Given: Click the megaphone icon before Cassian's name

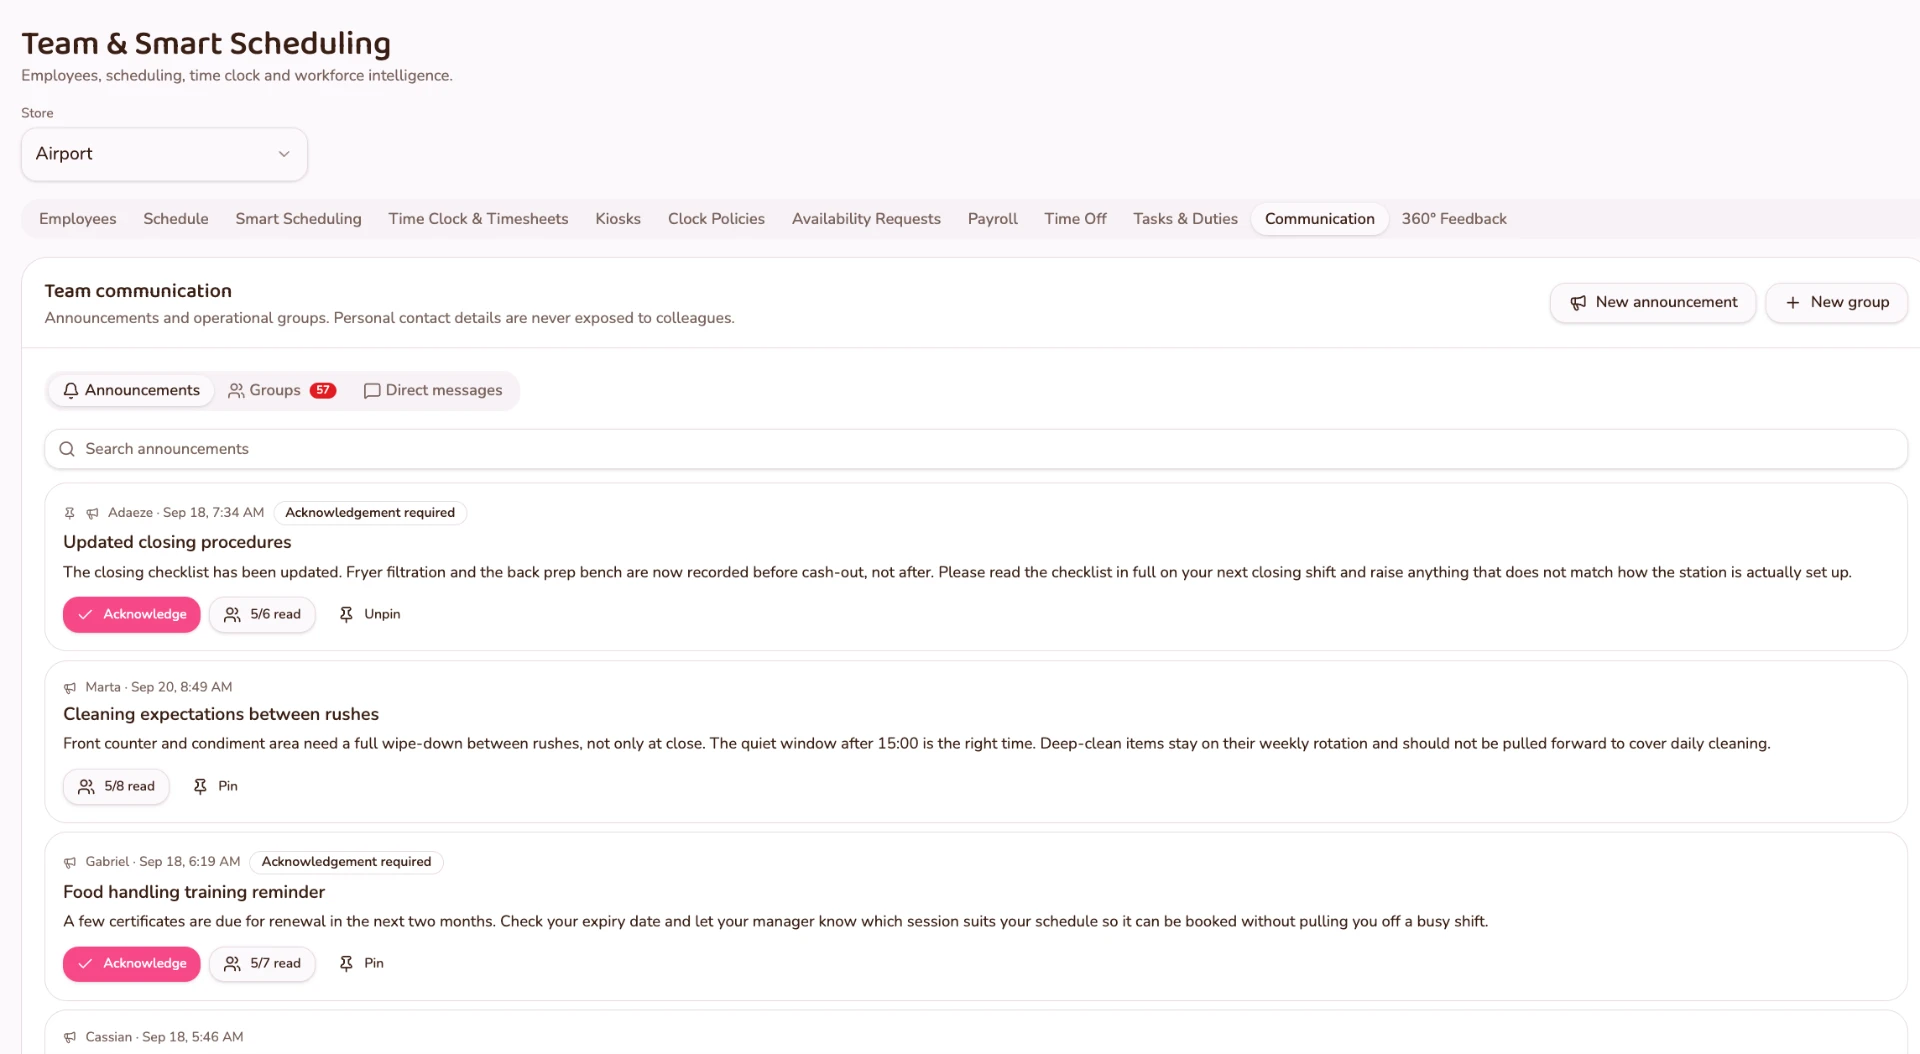Looking at the screenshot, I should [70, 1038].
